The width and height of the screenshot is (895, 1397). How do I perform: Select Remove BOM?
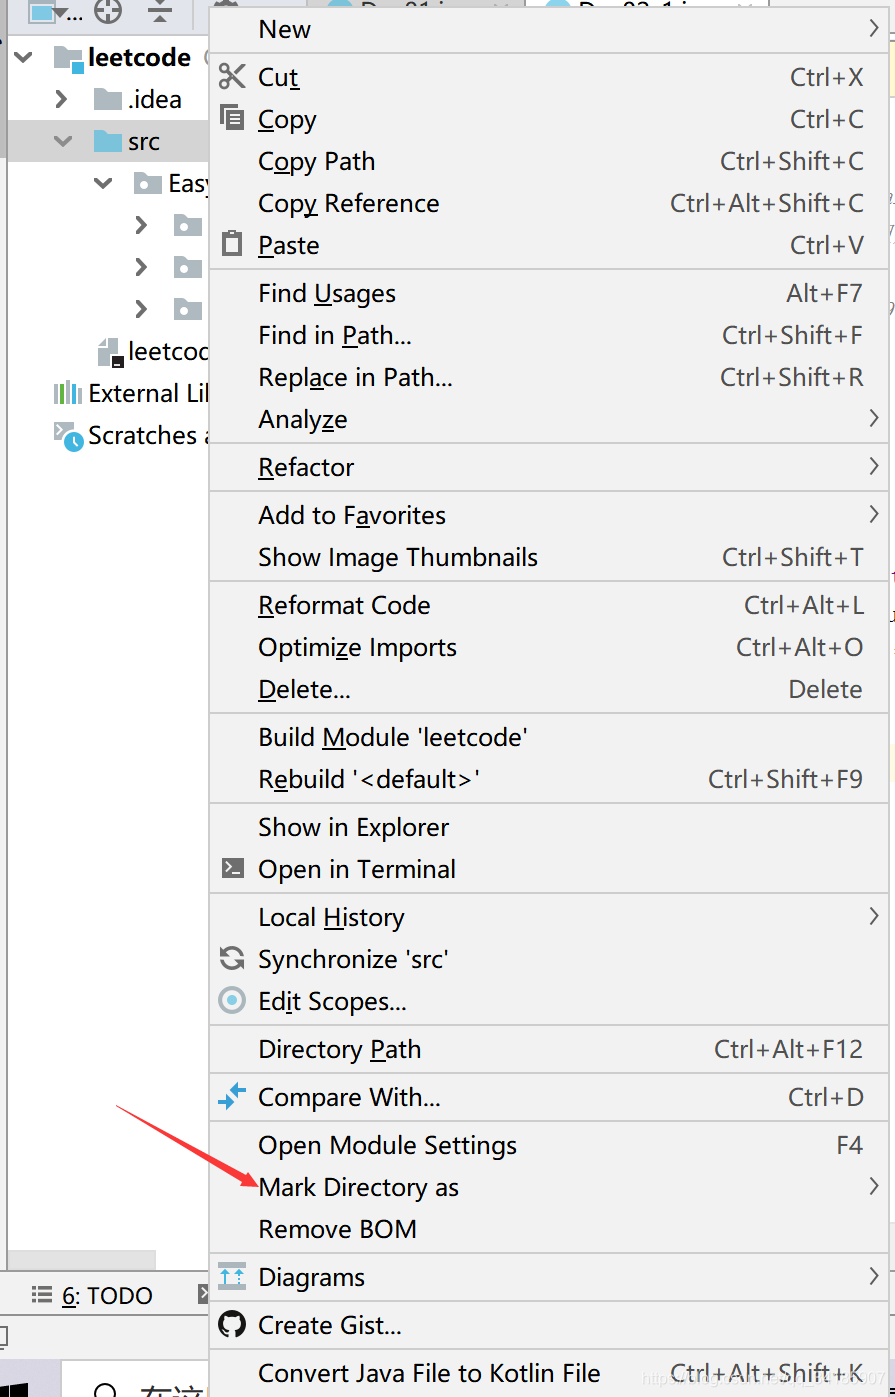pyautogui.click(x=548, y=1229)
